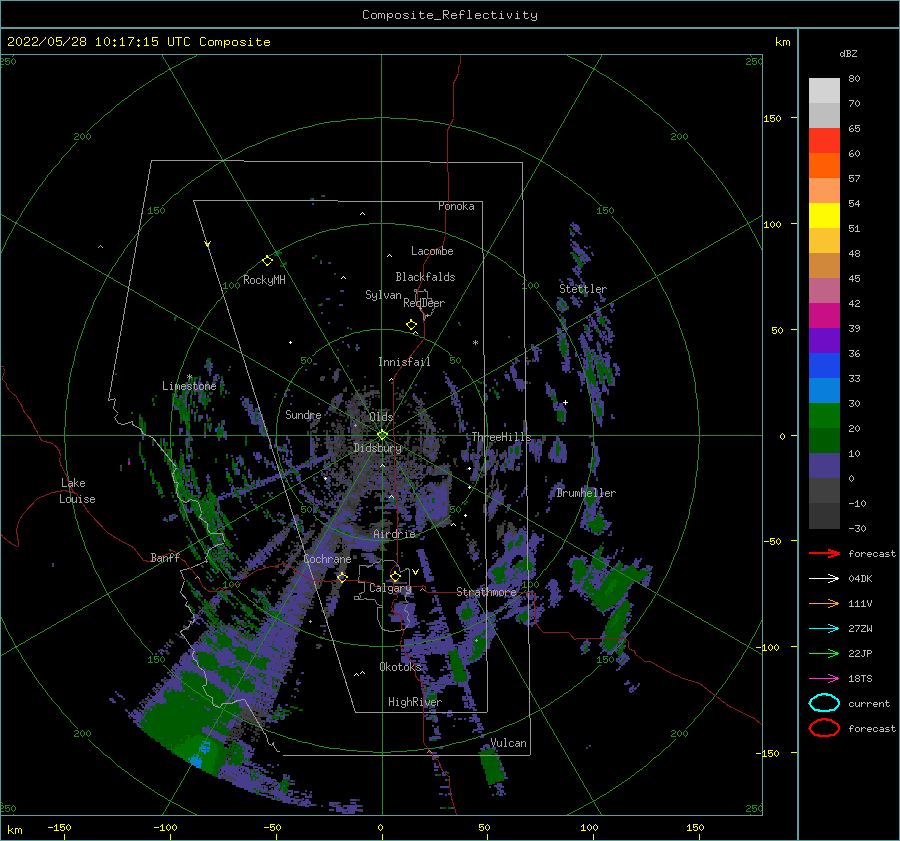Click the magenta 39-42 dBZ swatch
Viewport: 900px width, 841px height.
tap(824, 316)
